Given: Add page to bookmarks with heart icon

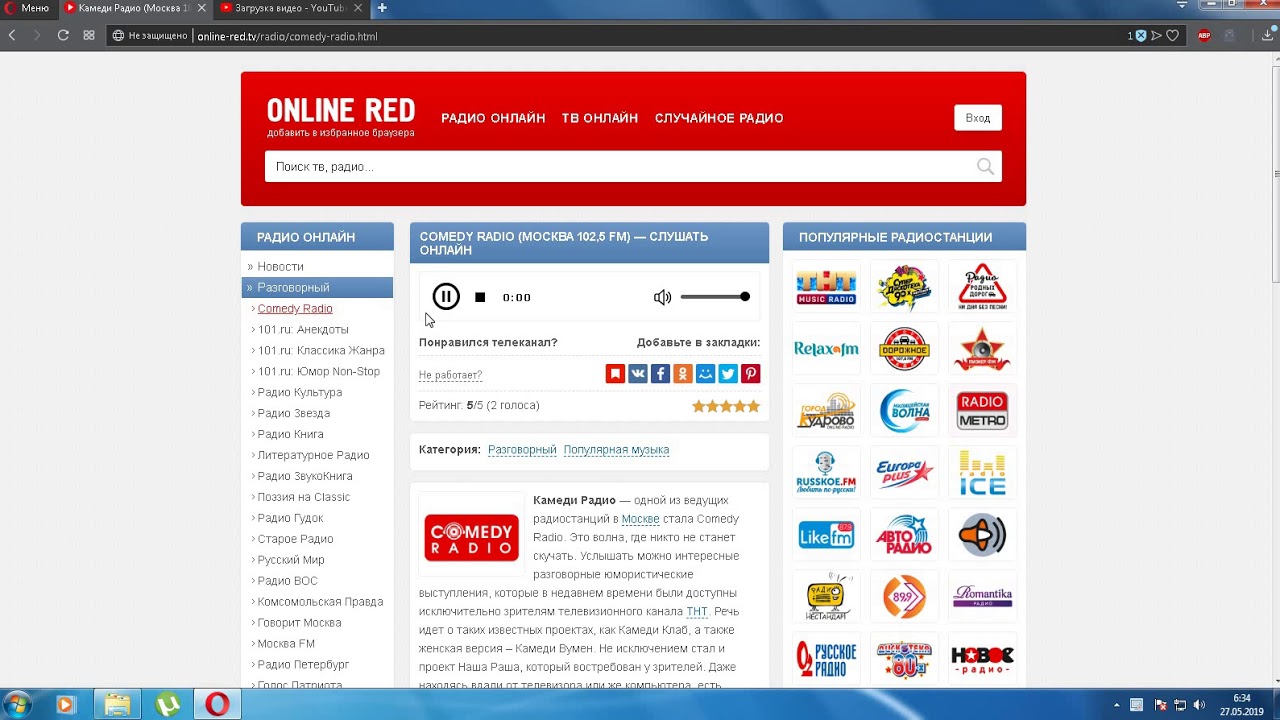Looking at the screenshot, I should (1173, 36).
